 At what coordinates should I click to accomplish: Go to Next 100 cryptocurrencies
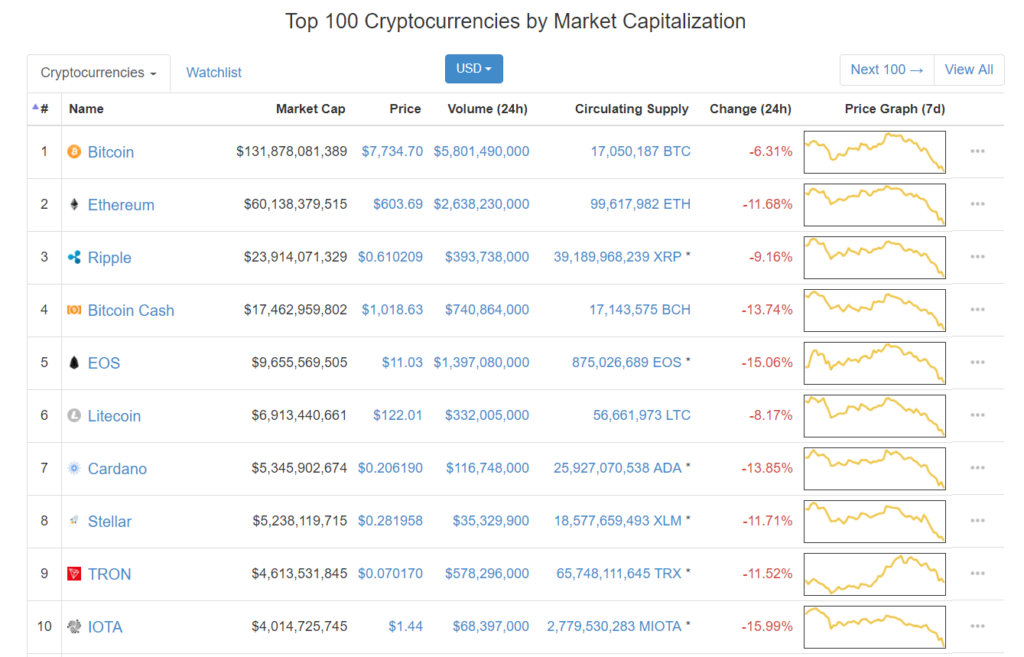click(887, 70)
